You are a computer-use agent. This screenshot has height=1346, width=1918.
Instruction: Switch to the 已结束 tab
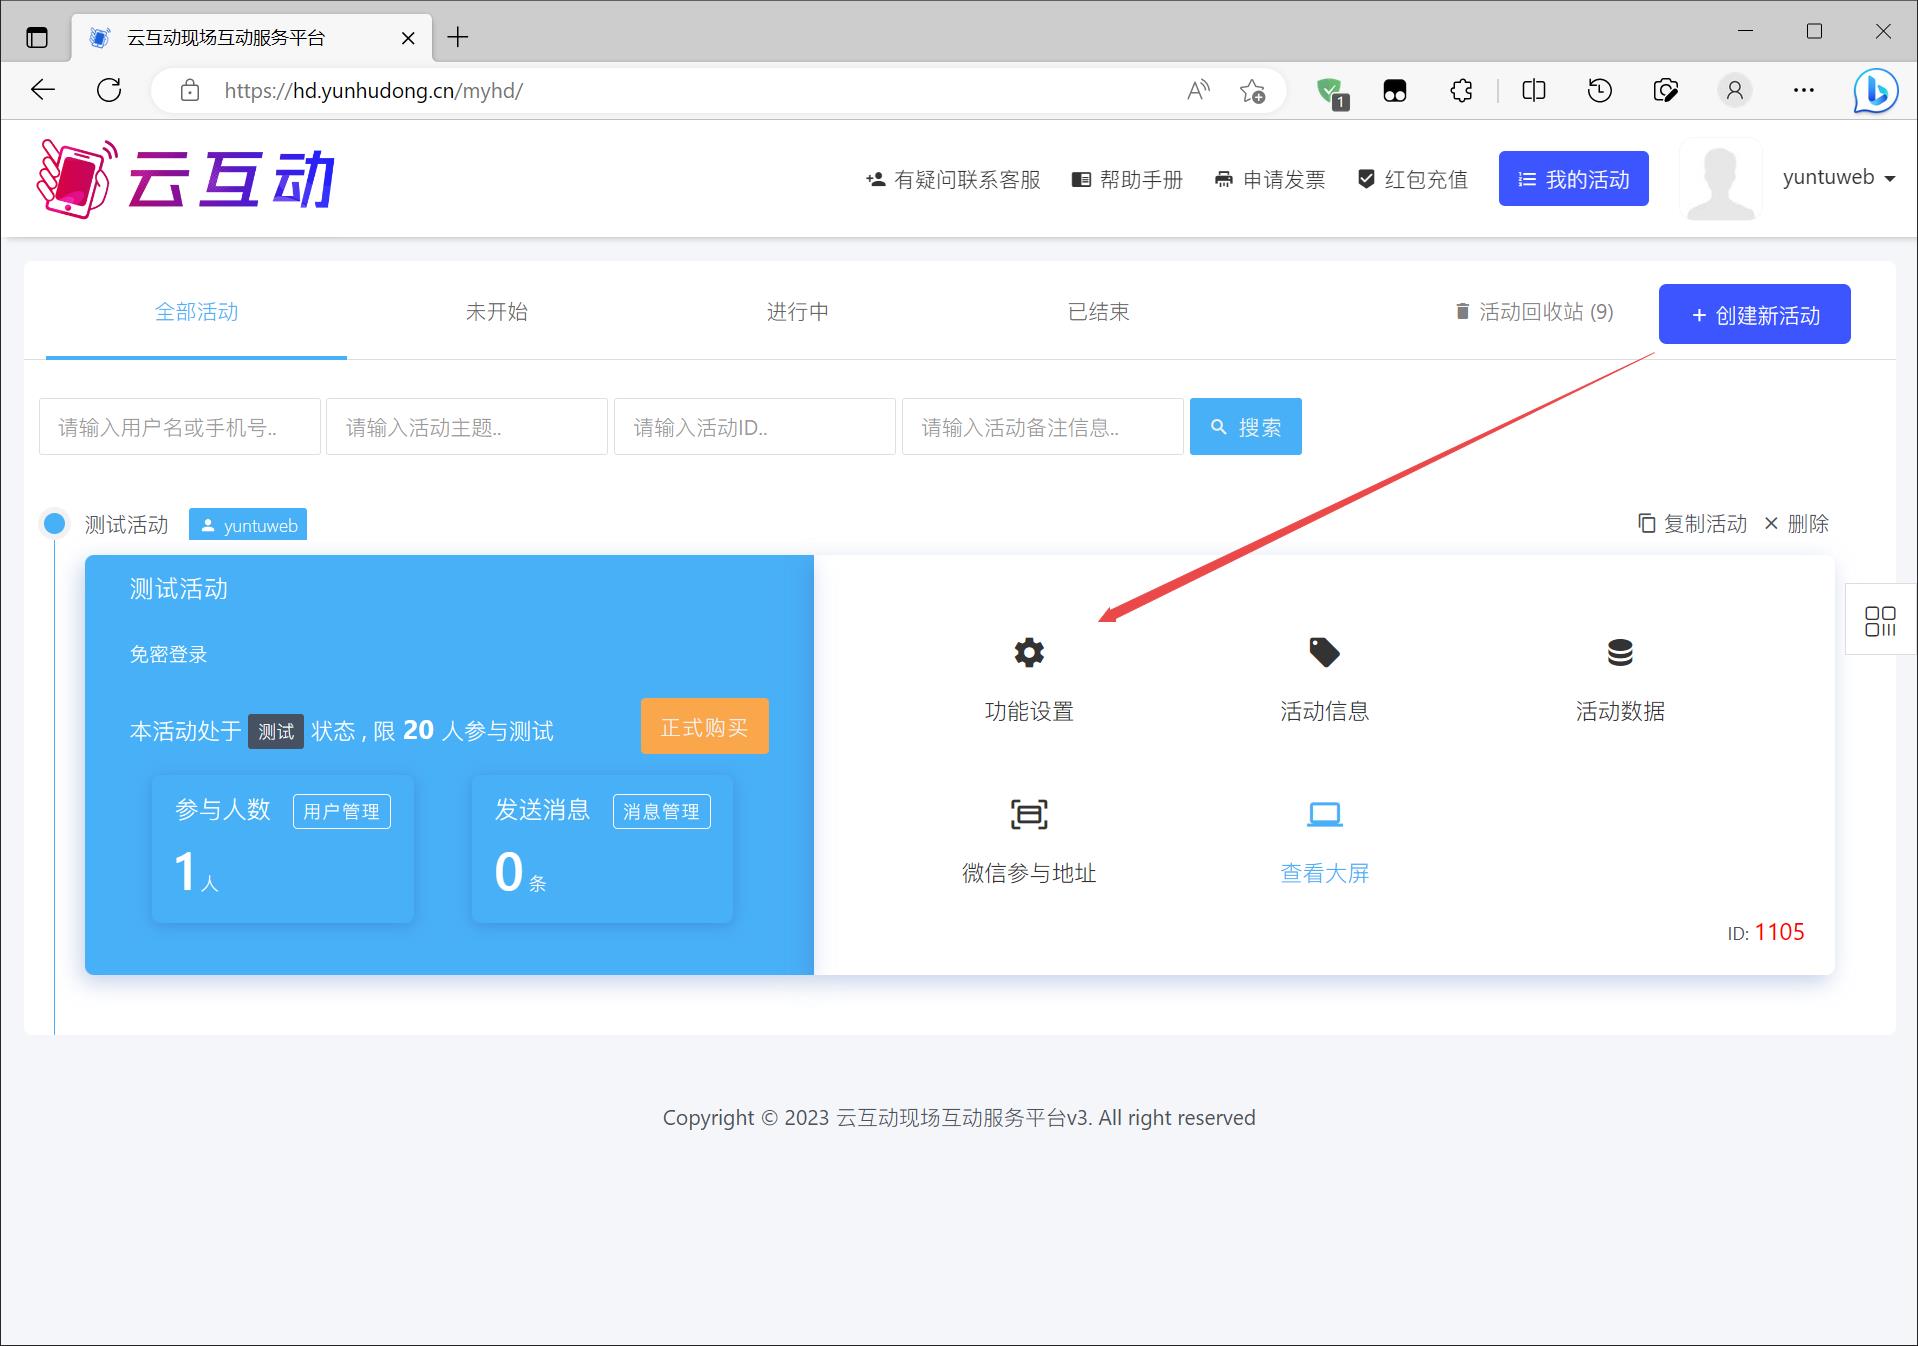(1098, 312)
